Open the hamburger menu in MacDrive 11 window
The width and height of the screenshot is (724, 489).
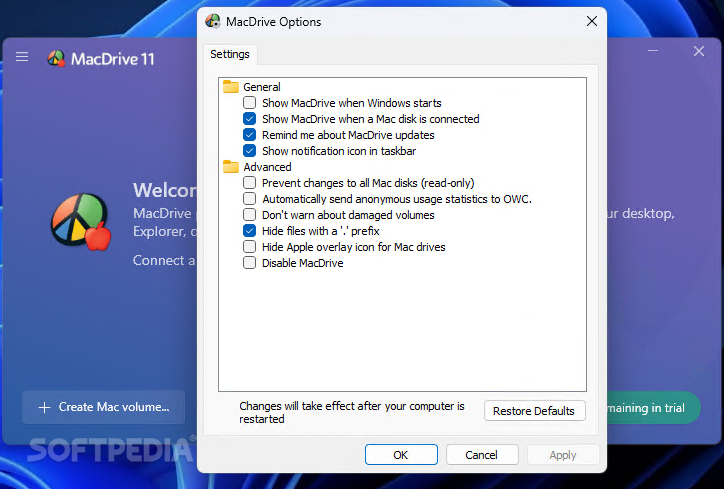[22, 57]
